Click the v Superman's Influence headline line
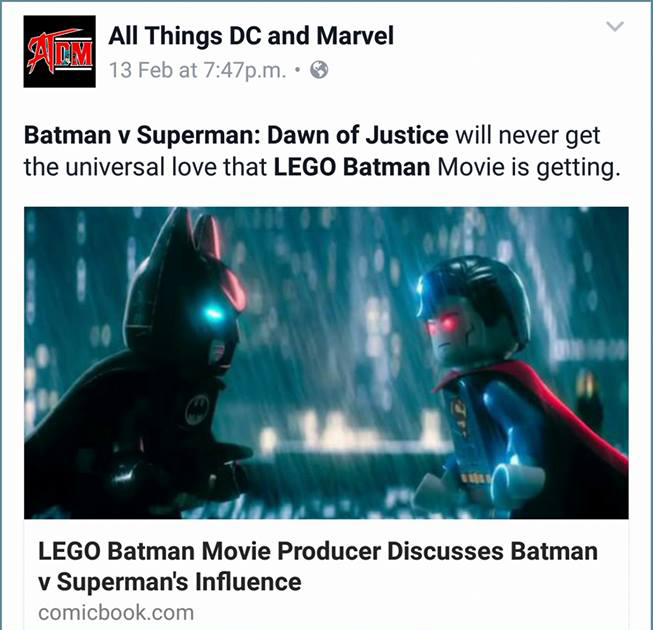This screenshot has width=653, height=630. click(169, 581)
